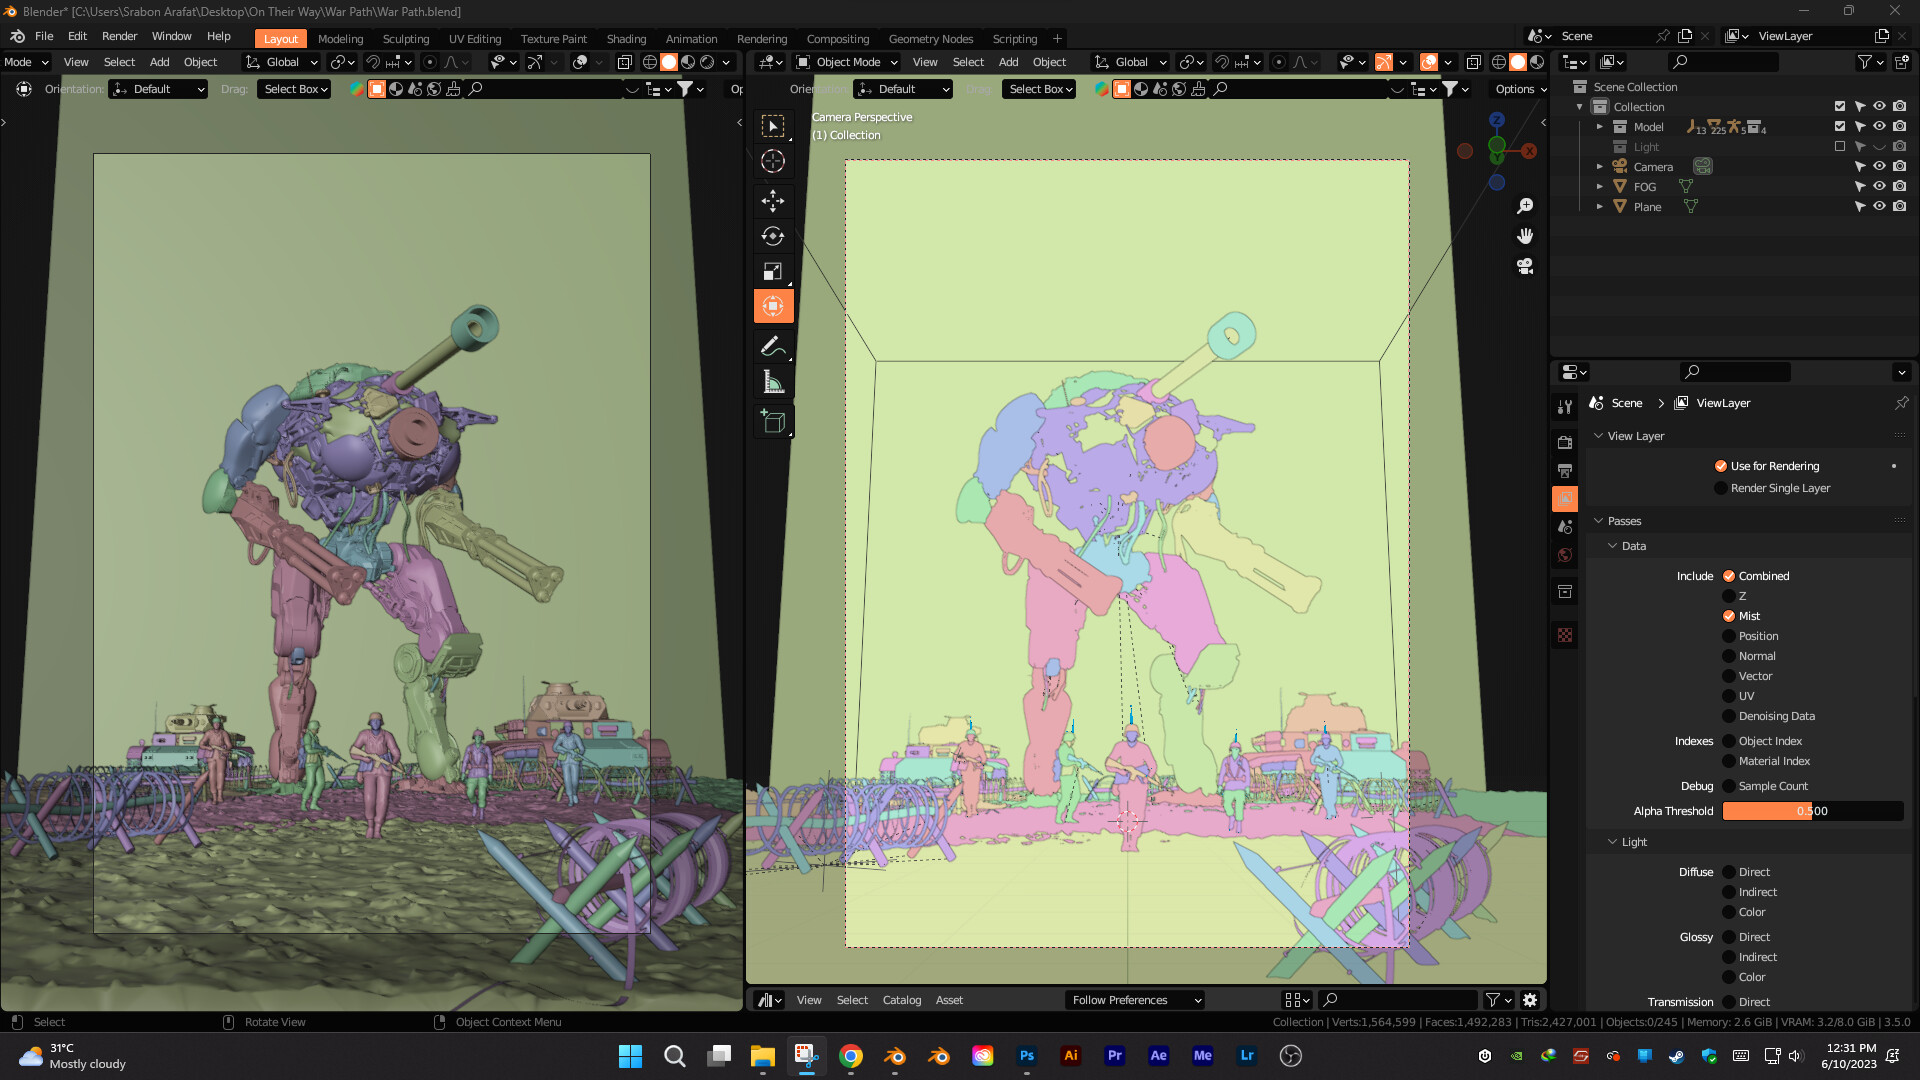Select the 3D Cursor tool
Viewport: 1920px width, 1080px height.
(x=773, y=161)
